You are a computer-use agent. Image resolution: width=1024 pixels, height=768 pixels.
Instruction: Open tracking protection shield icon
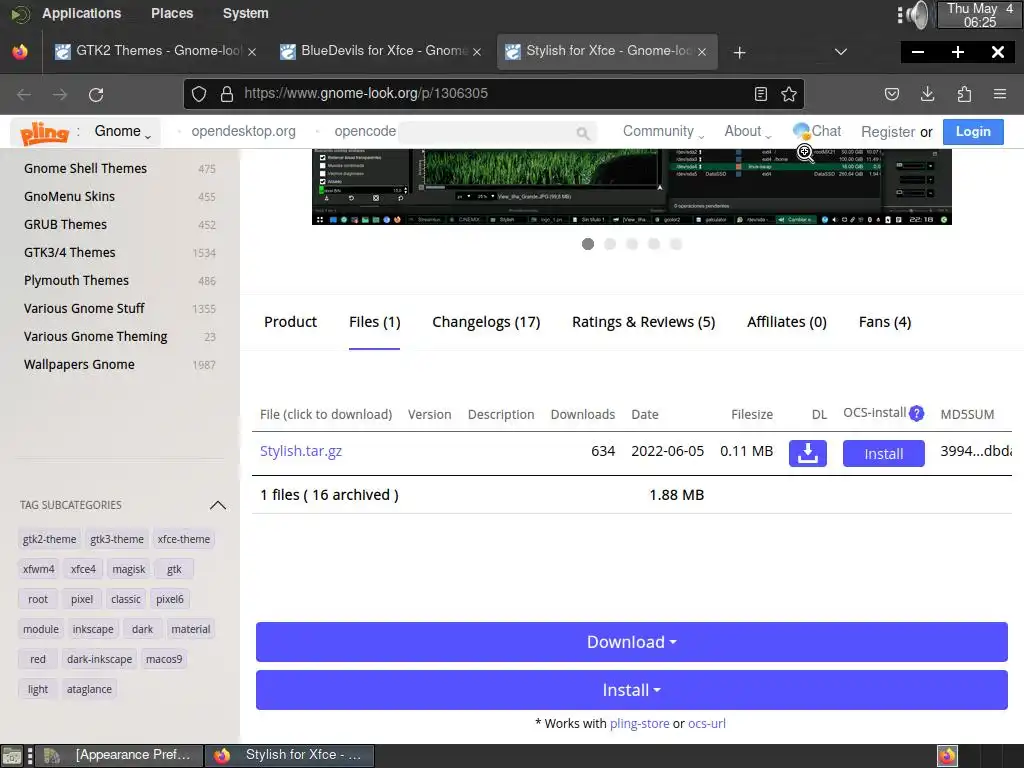199,94
